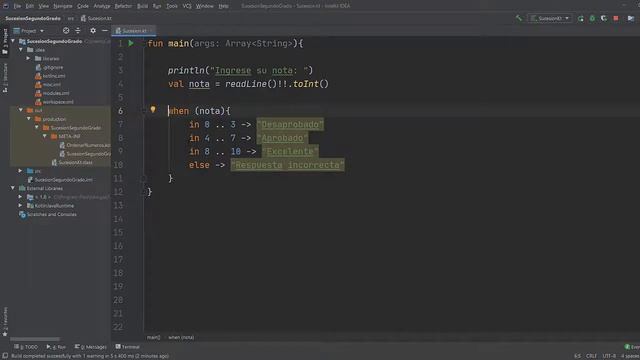Open the Project tool window side tab

[x=5, y=41]
